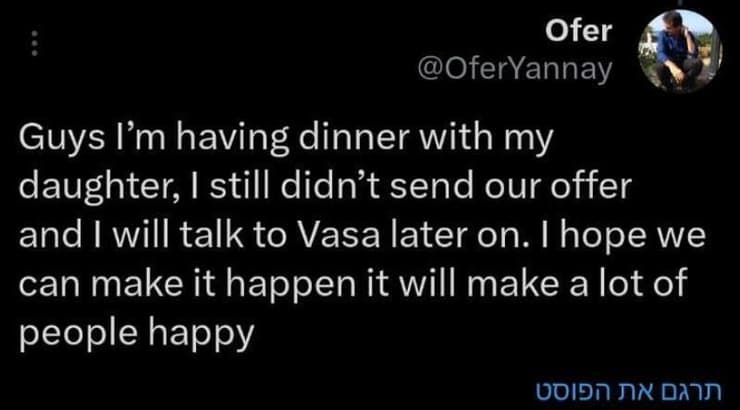Open the profile via display name Ofer
The width and height of the screenshot is (740, 410).
pos(578,32)
